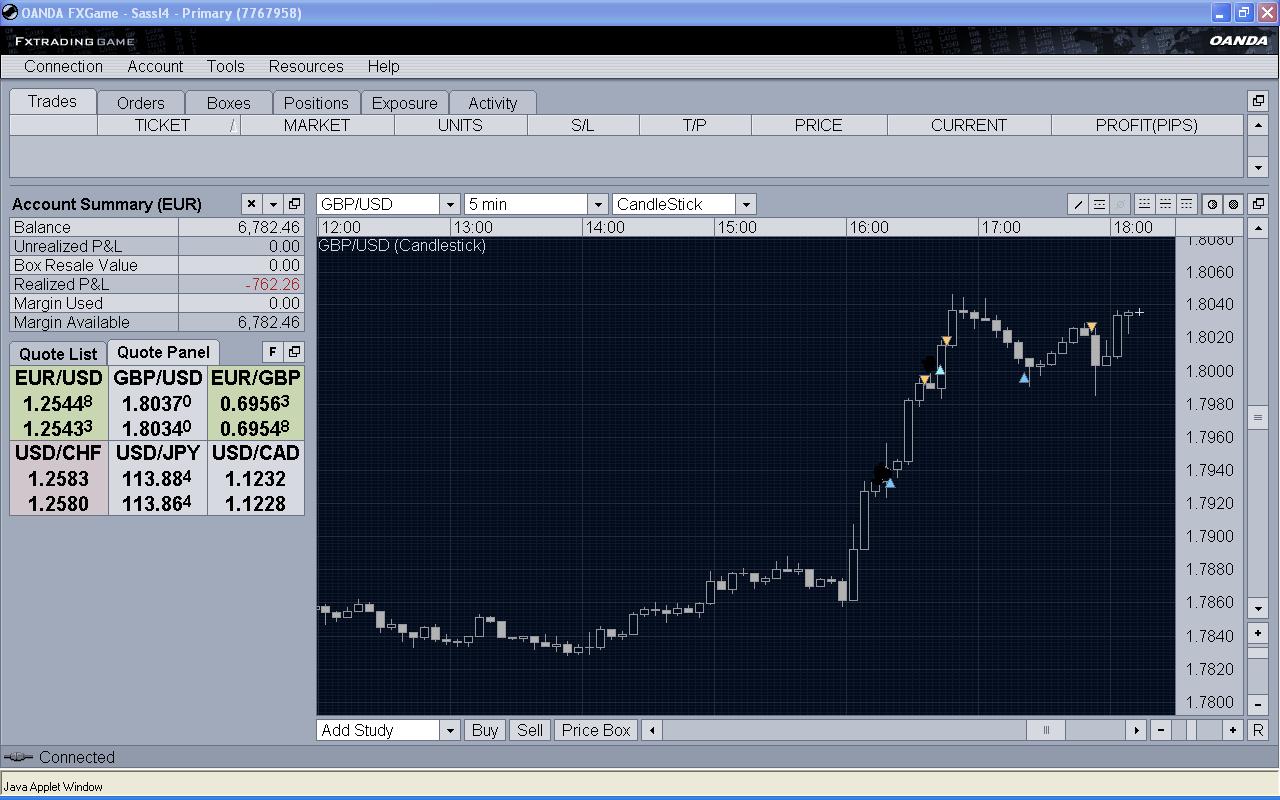Close the Account Summary panel
This screenshot has width=1280, height=800.
(x=251, y=204)
